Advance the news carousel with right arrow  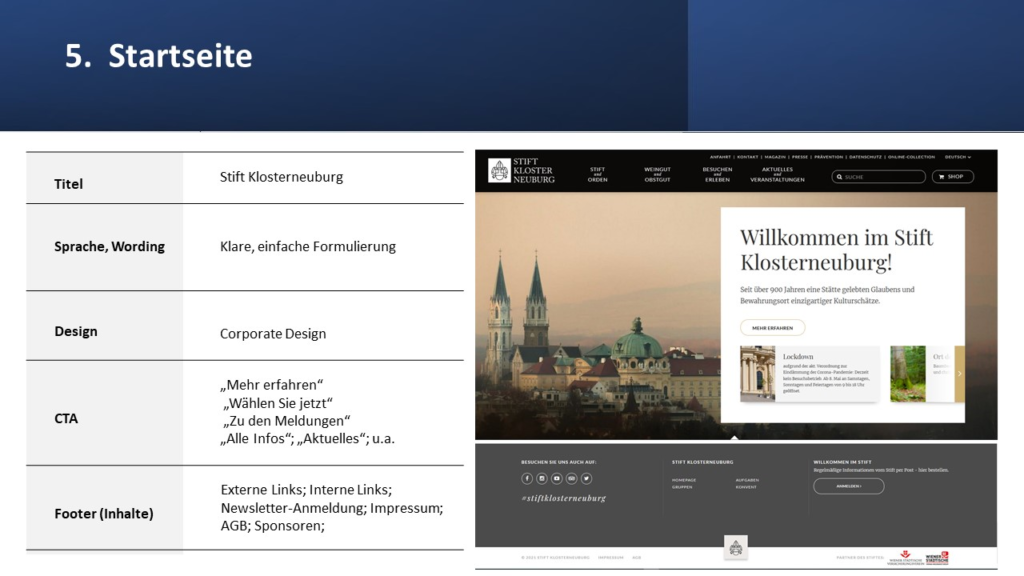coord(959,374)
